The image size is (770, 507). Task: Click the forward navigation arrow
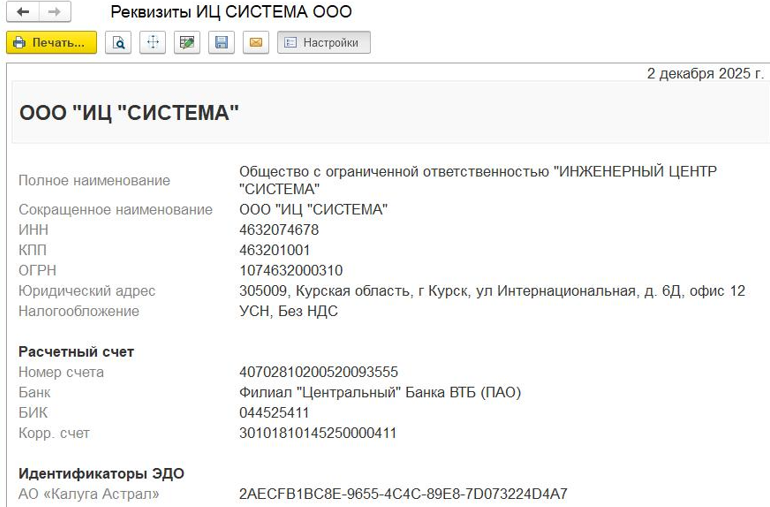pyautogui.click(x=54, y=12)
